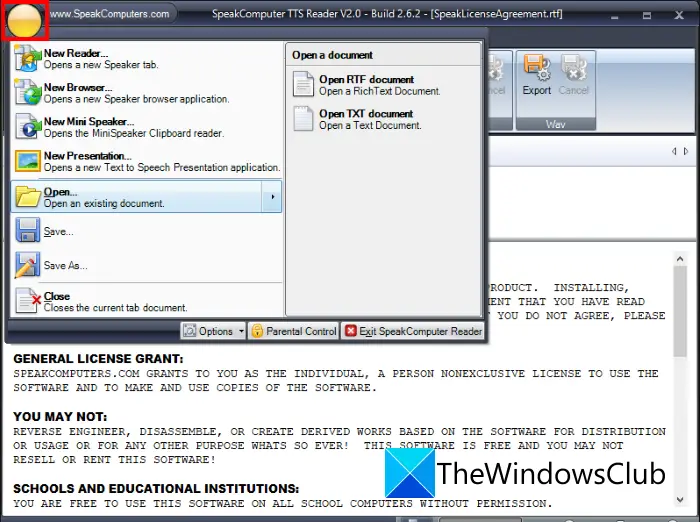The width and height of the screenshot is (700, 522).
Task: Click the Parental Control button
Action: pos(294,331)
